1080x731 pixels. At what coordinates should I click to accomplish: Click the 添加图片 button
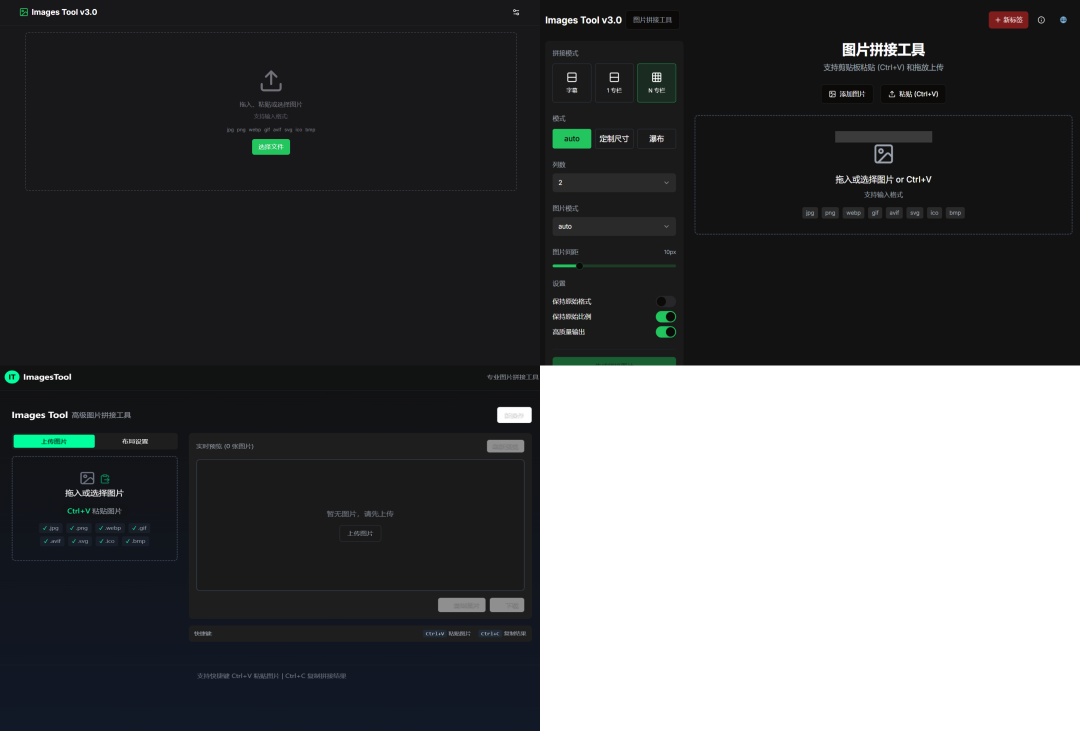[847, 94]
